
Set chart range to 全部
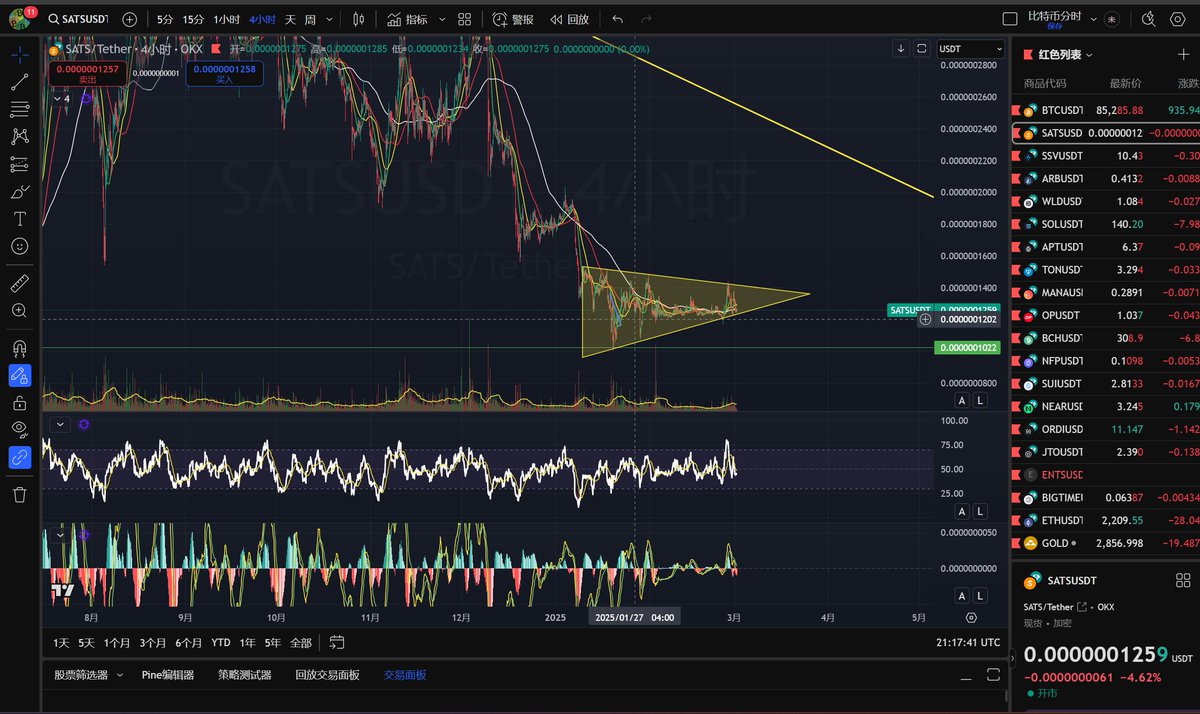point(300,642)
